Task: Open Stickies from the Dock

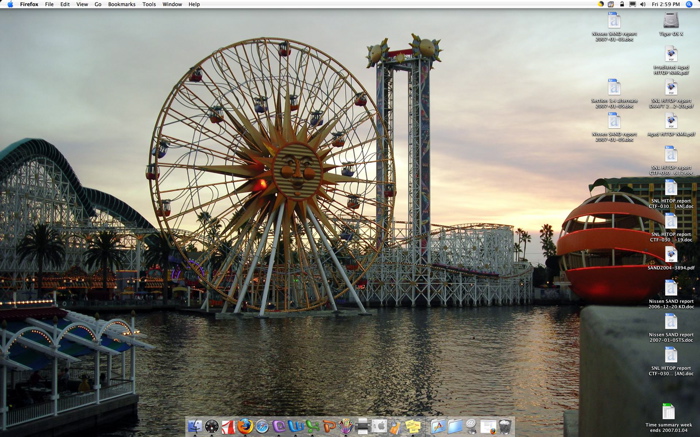Action: coord(412,426)
